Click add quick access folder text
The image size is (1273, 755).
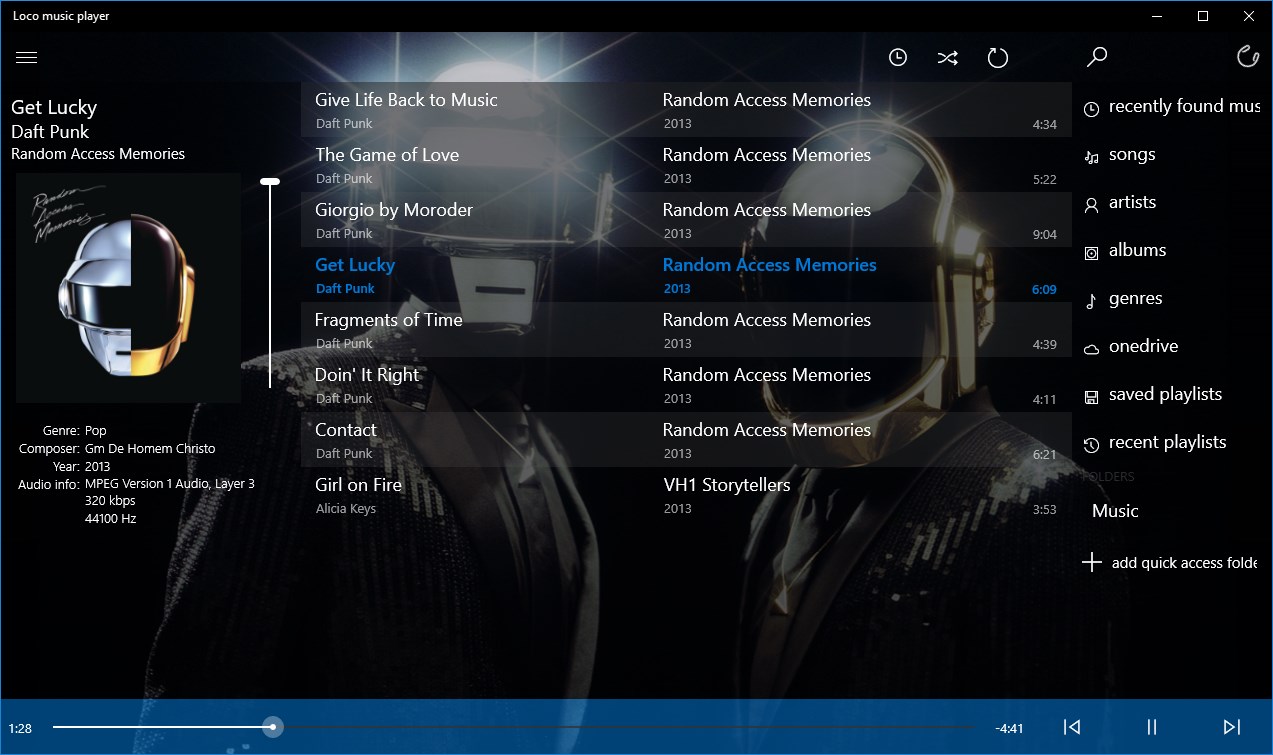(1184, 563)
